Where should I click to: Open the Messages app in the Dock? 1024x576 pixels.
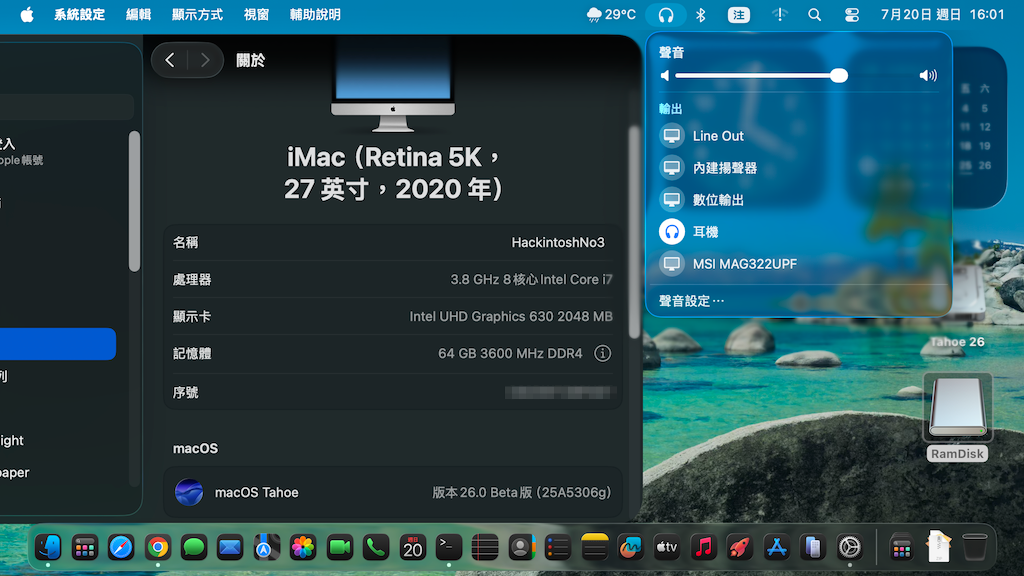click(194, 547)
